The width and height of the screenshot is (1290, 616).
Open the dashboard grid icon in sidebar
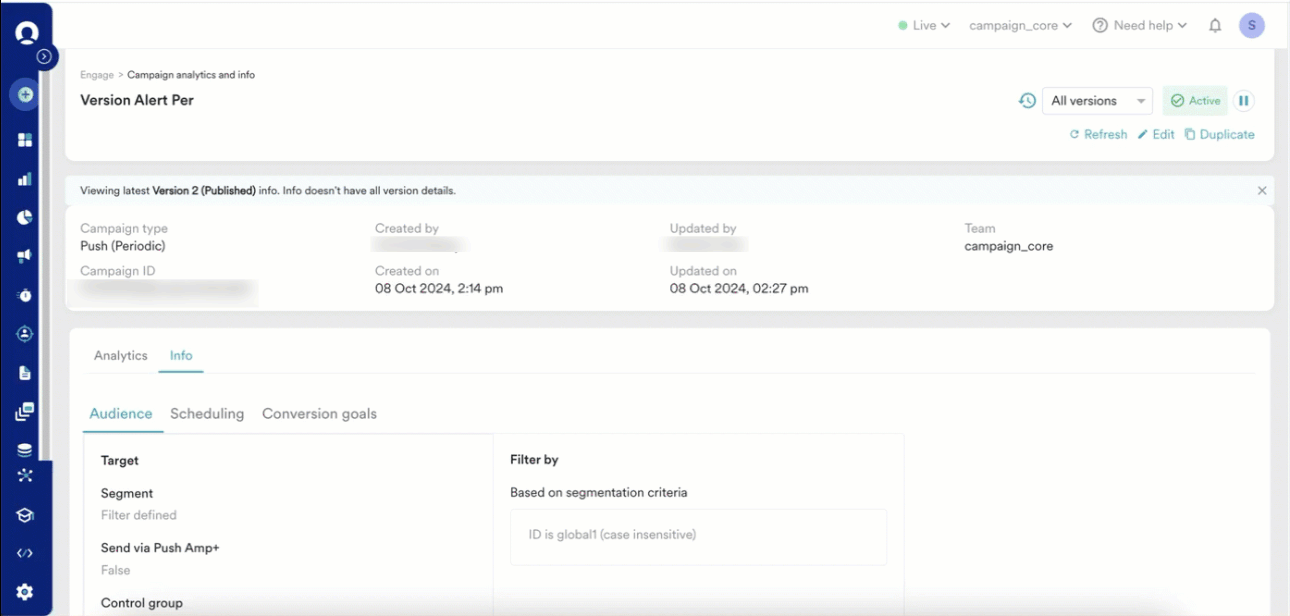point(25,140)
